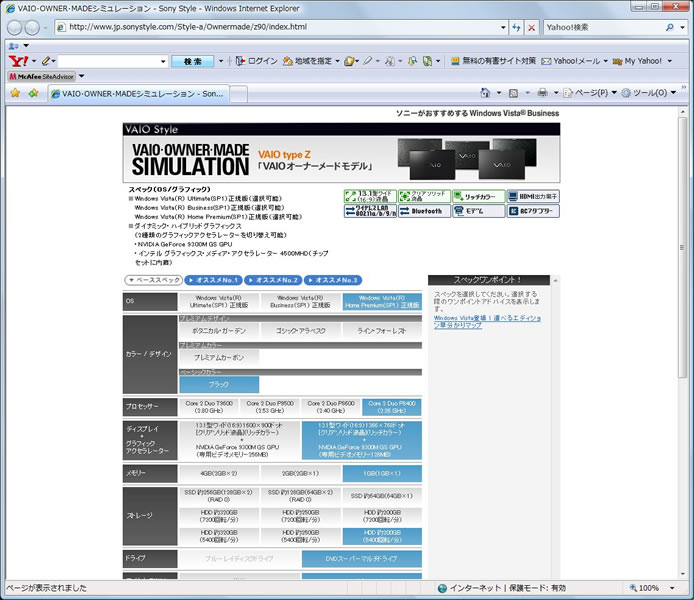Click the Yahoo! Mail envelope button
The height and width of the screenshot is (600, 694).
point(571,61)
